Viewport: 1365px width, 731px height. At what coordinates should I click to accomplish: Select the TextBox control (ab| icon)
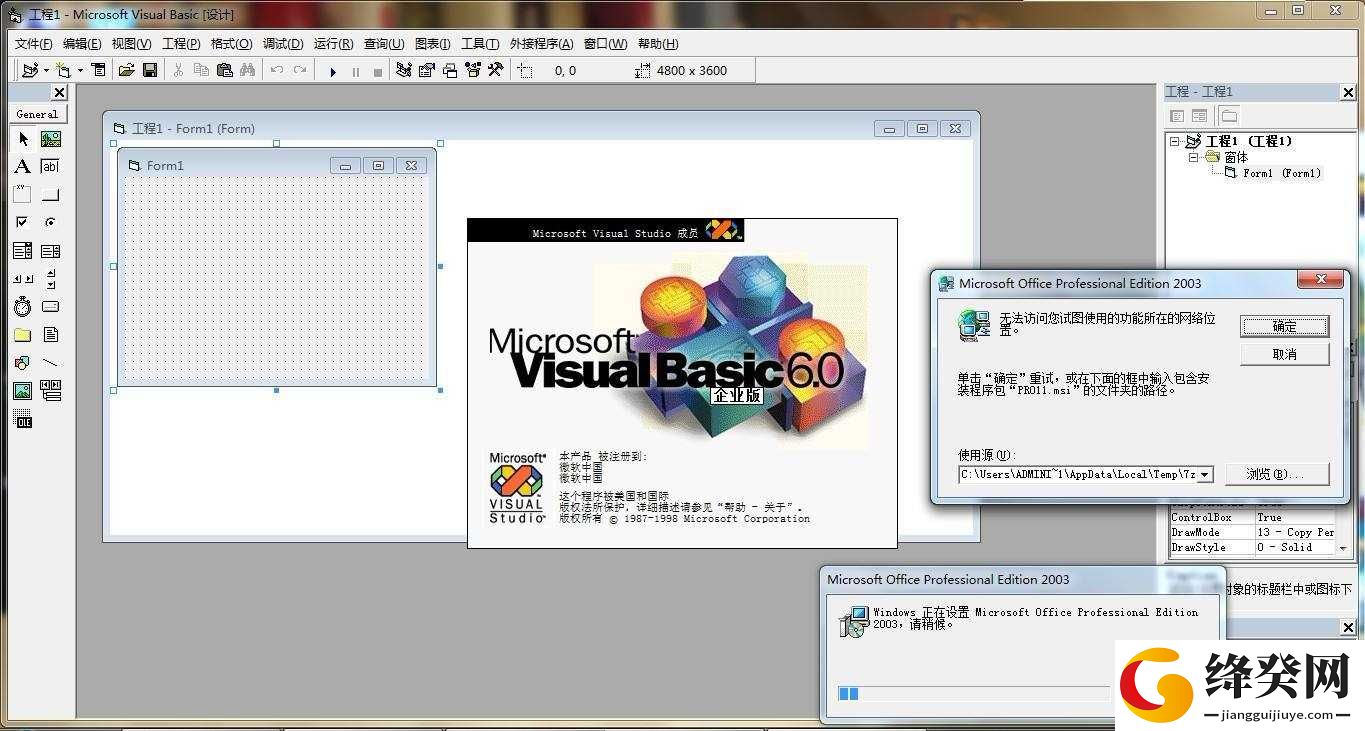[x=50, y=167]
